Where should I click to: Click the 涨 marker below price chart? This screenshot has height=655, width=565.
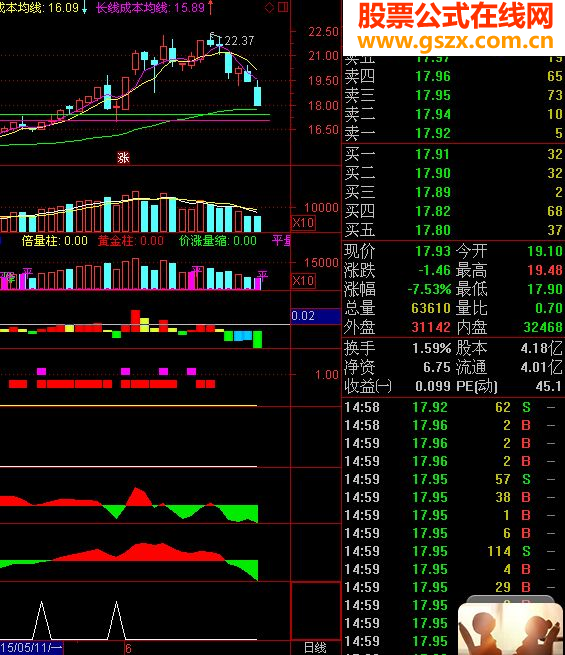pos(123,157)
